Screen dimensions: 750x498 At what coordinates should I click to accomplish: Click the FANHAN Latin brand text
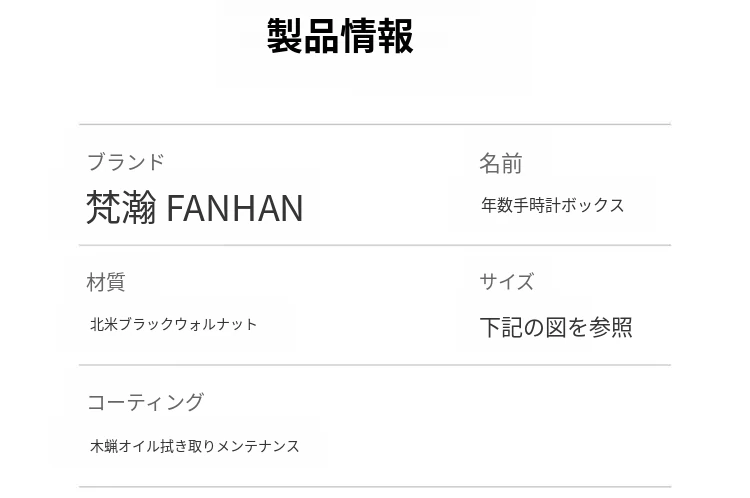click(234, 208)
